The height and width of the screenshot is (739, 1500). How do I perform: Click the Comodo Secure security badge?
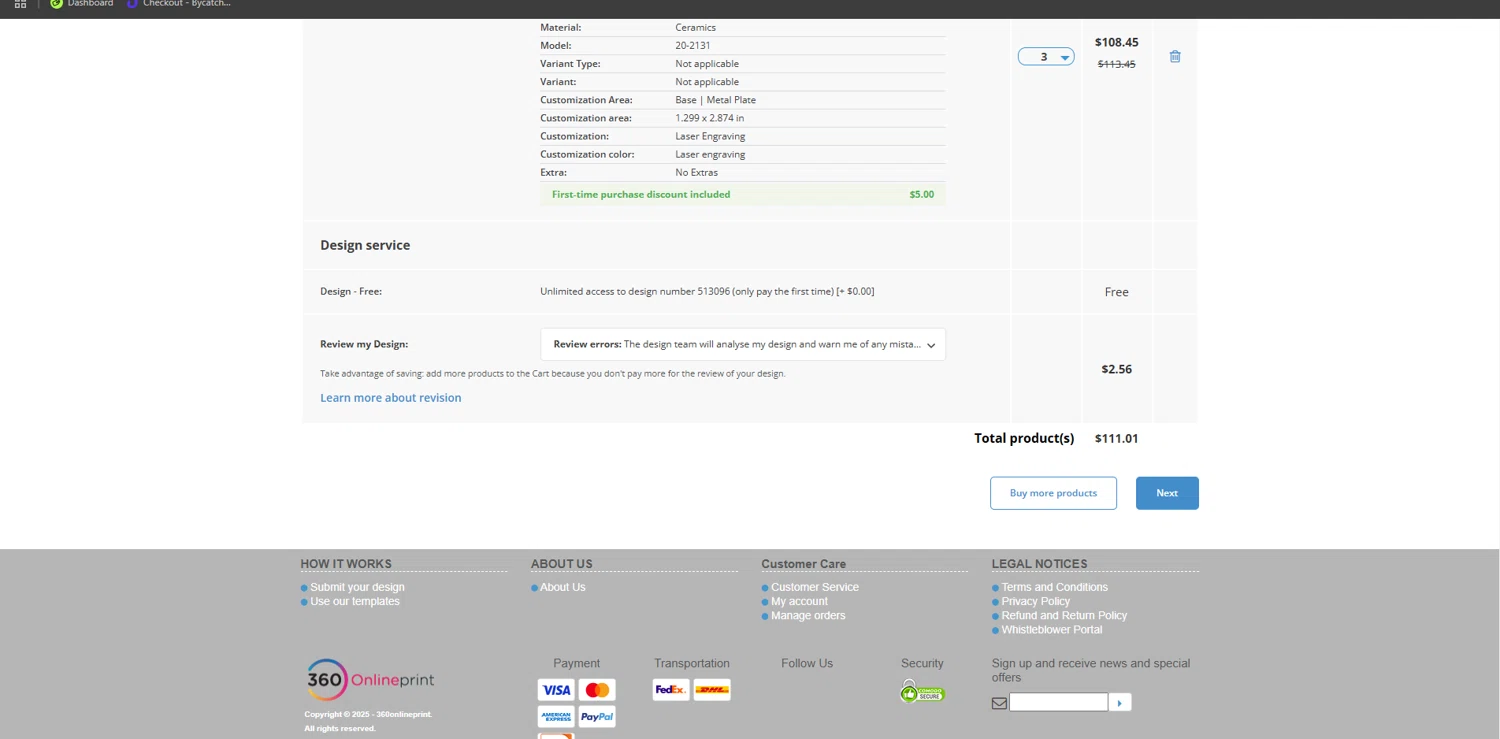[922, 691]
